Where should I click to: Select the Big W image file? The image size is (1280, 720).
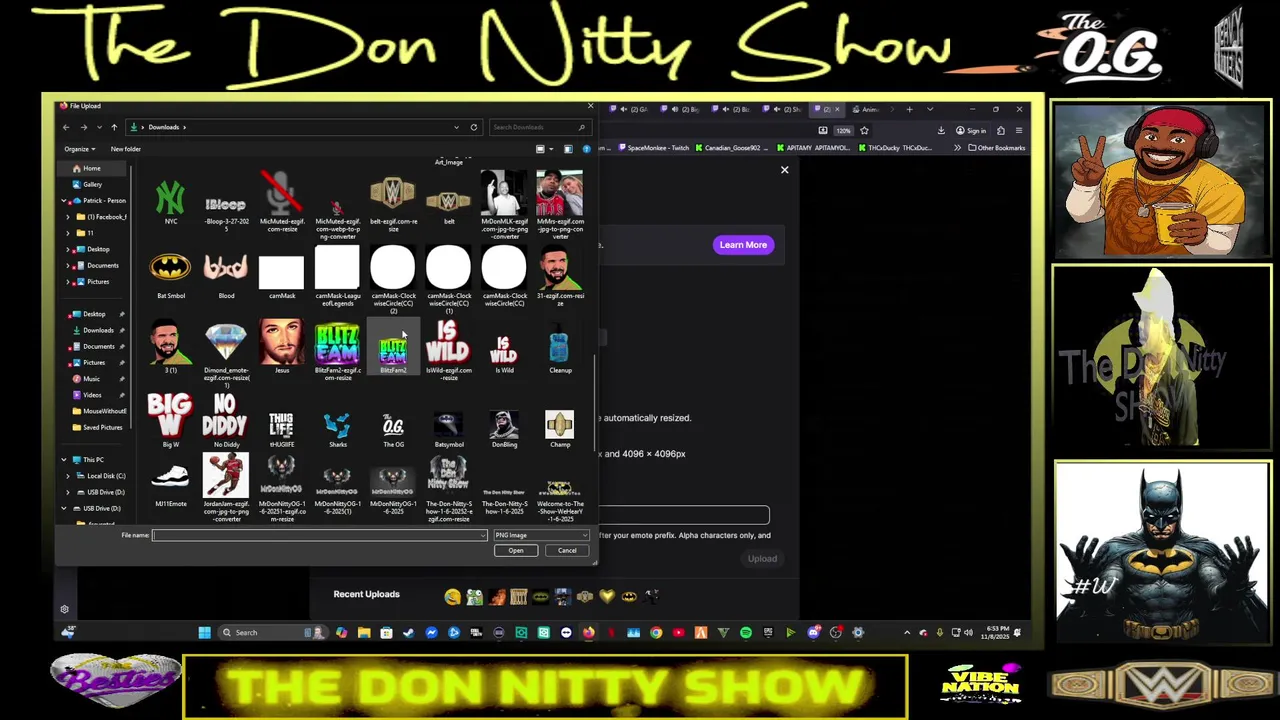coord(171,420)
